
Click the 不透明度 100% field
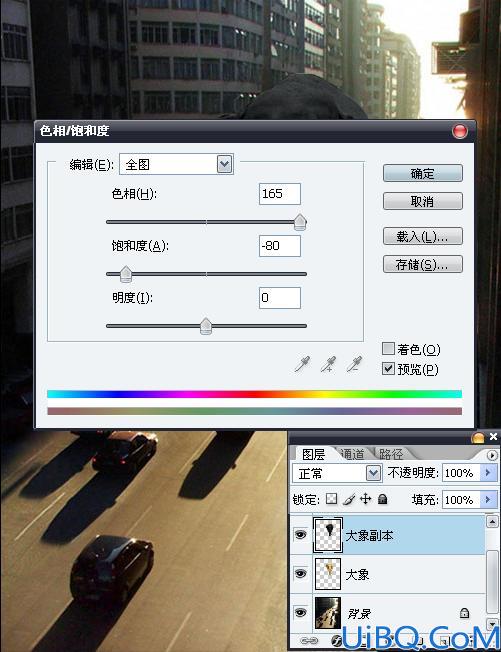pos(461,473)
